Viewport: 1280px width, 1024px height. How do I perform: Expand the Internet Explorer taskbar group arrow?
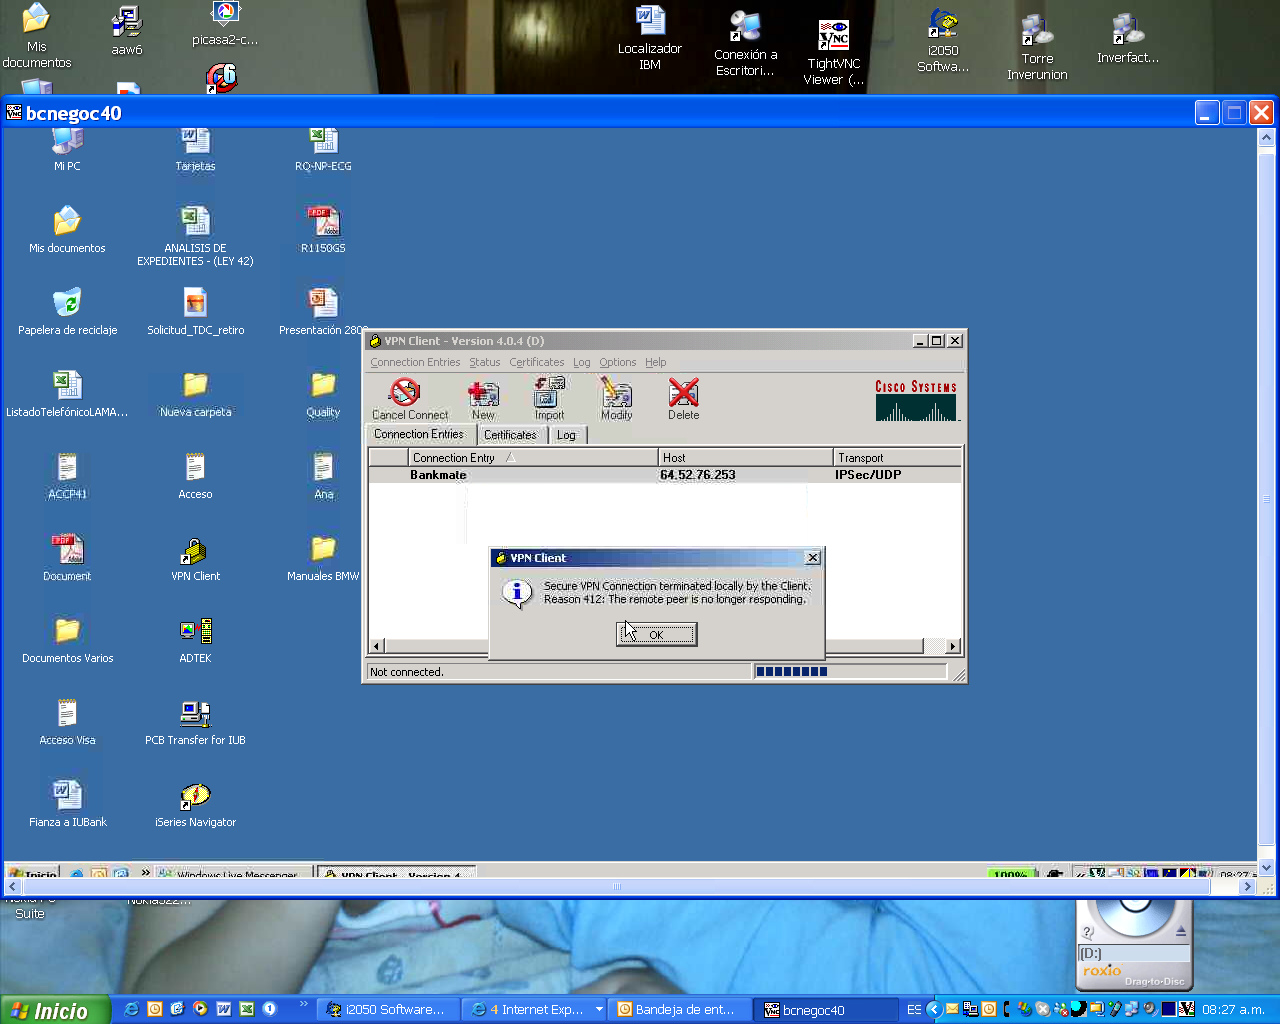coord(599,1009)
